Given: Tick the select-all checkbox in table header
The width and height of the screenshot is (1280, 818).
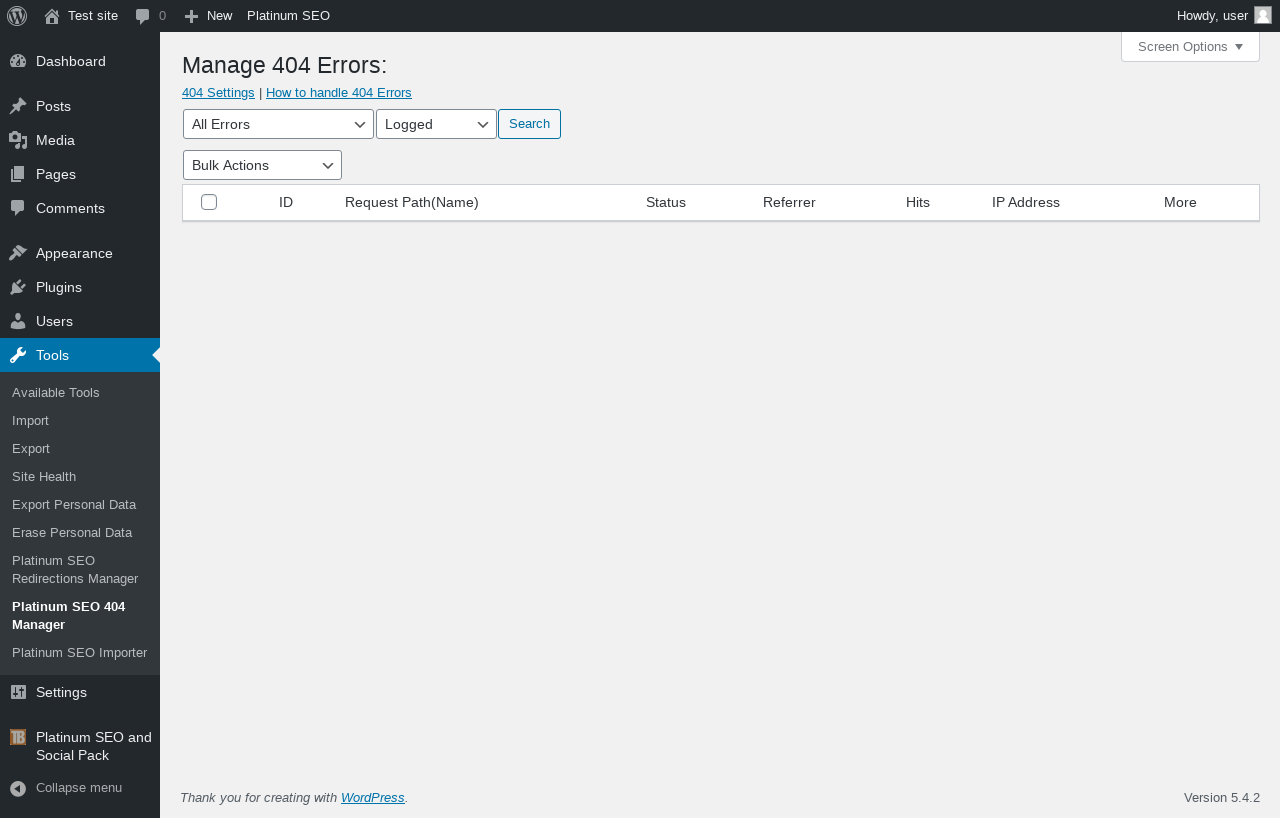Looking at the screenshot, I should [209, 202].
